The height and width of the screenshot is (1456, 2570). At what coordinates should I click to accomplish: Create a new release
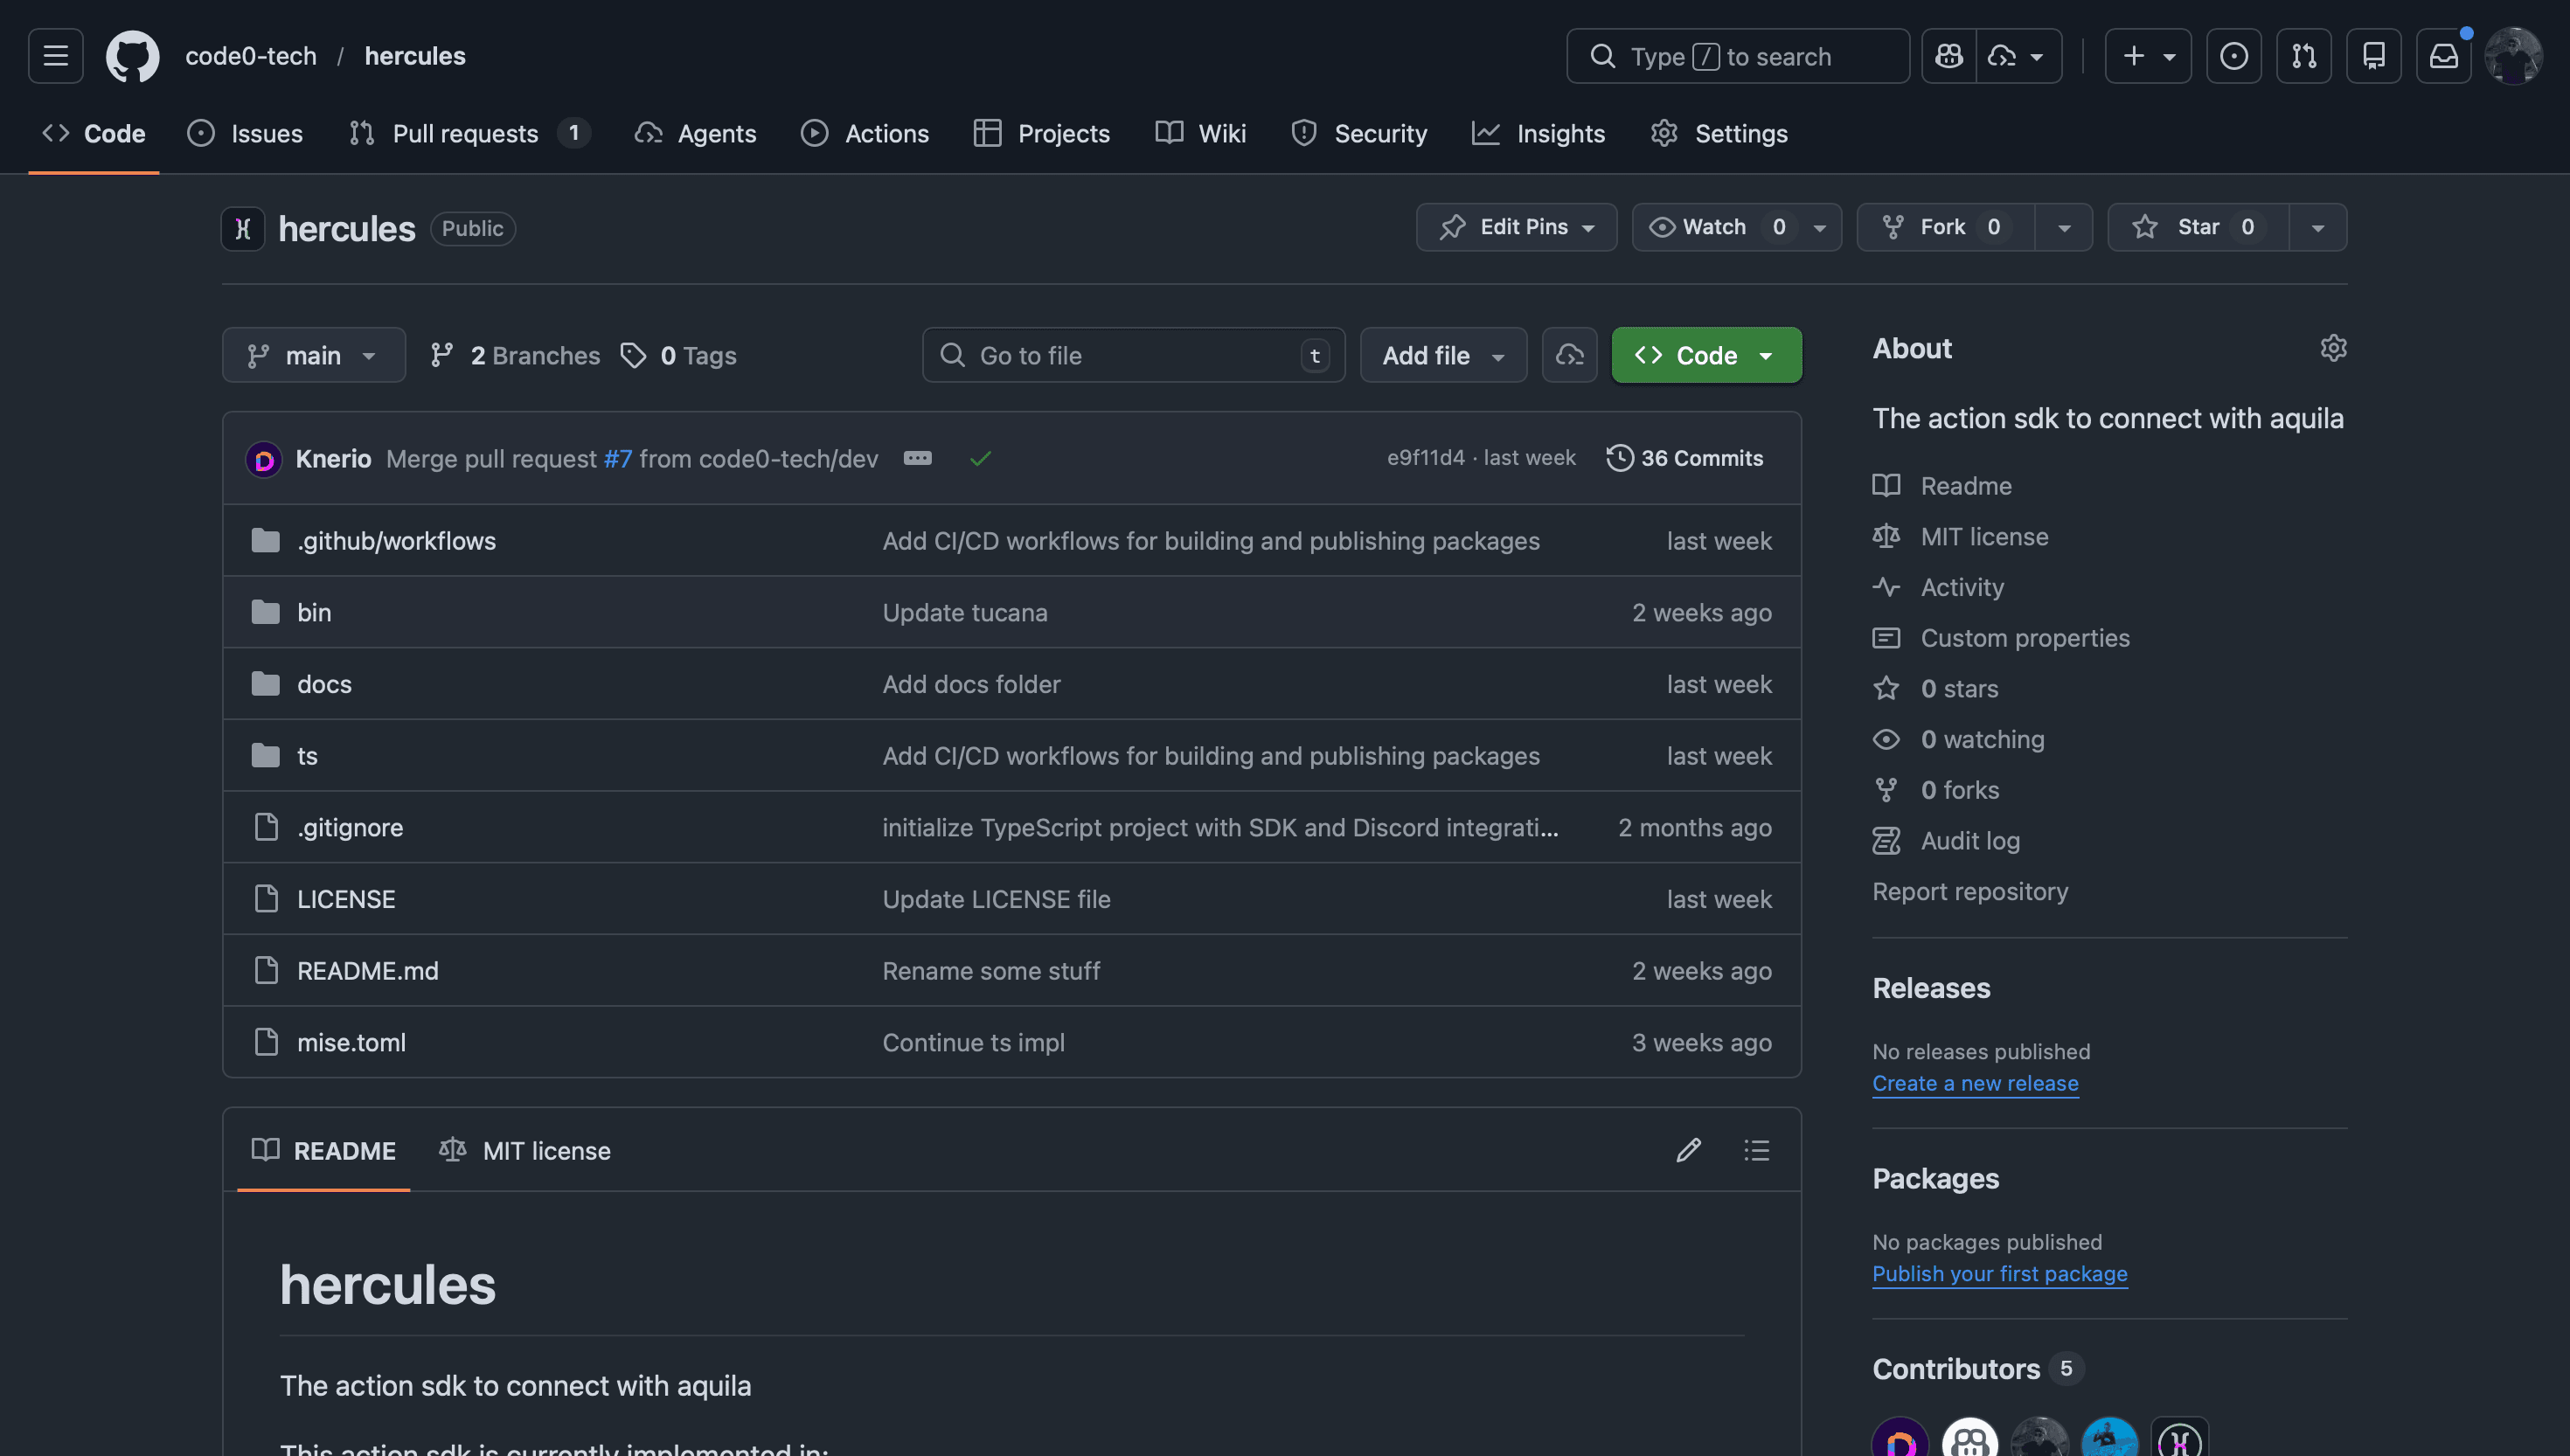tap(1975, 1083)
